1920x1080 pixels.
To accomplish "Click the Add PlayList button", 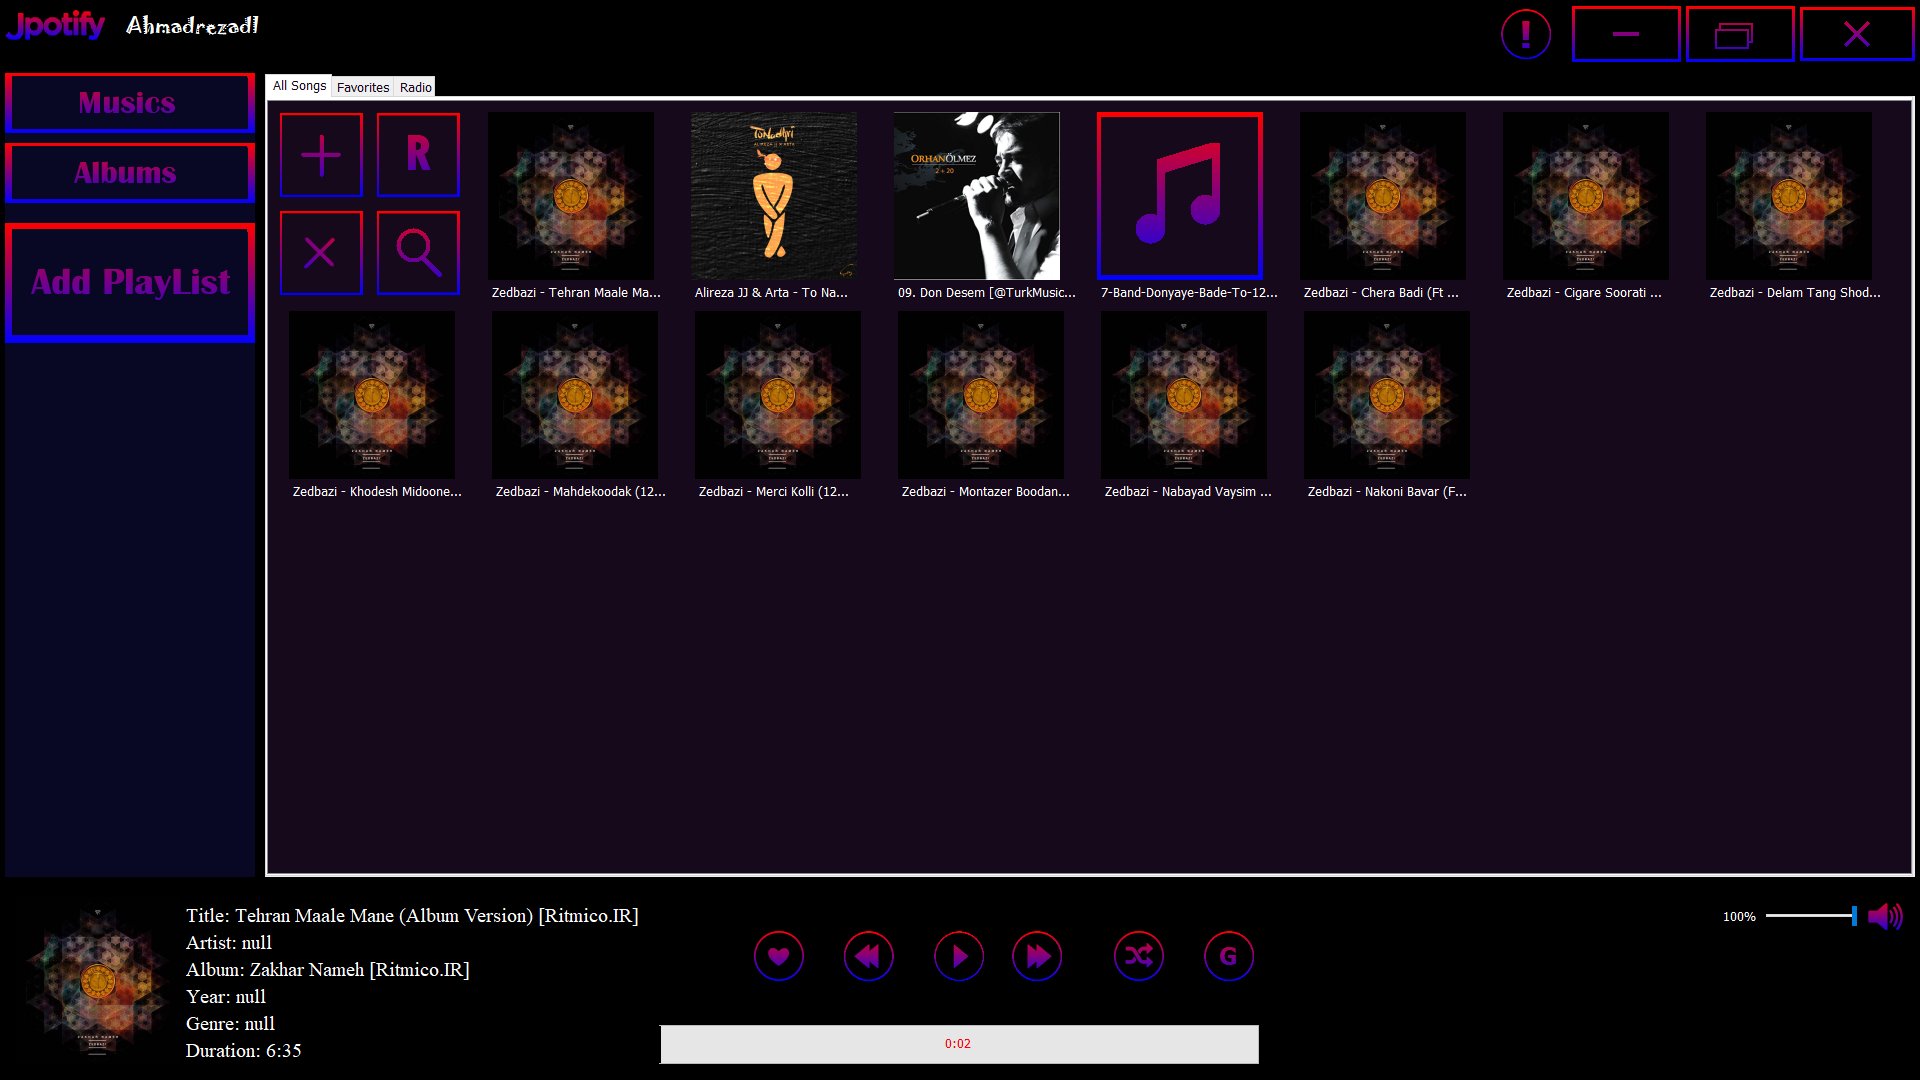I will pos(130,283).
